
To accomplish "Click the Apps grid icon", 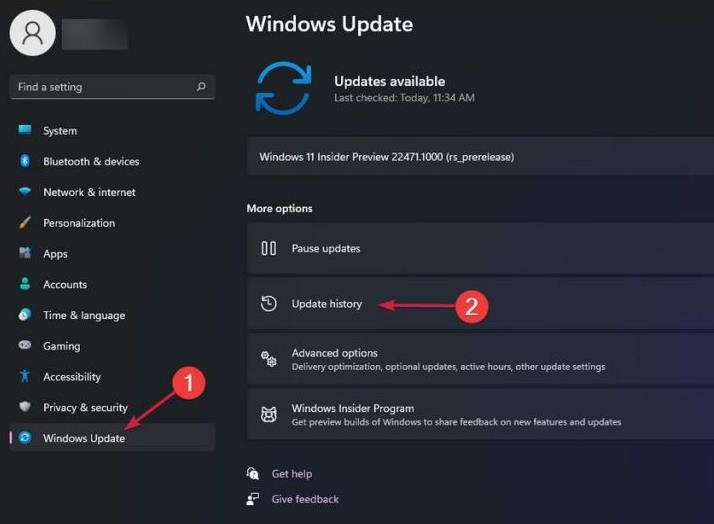I will tap(25, 253).
